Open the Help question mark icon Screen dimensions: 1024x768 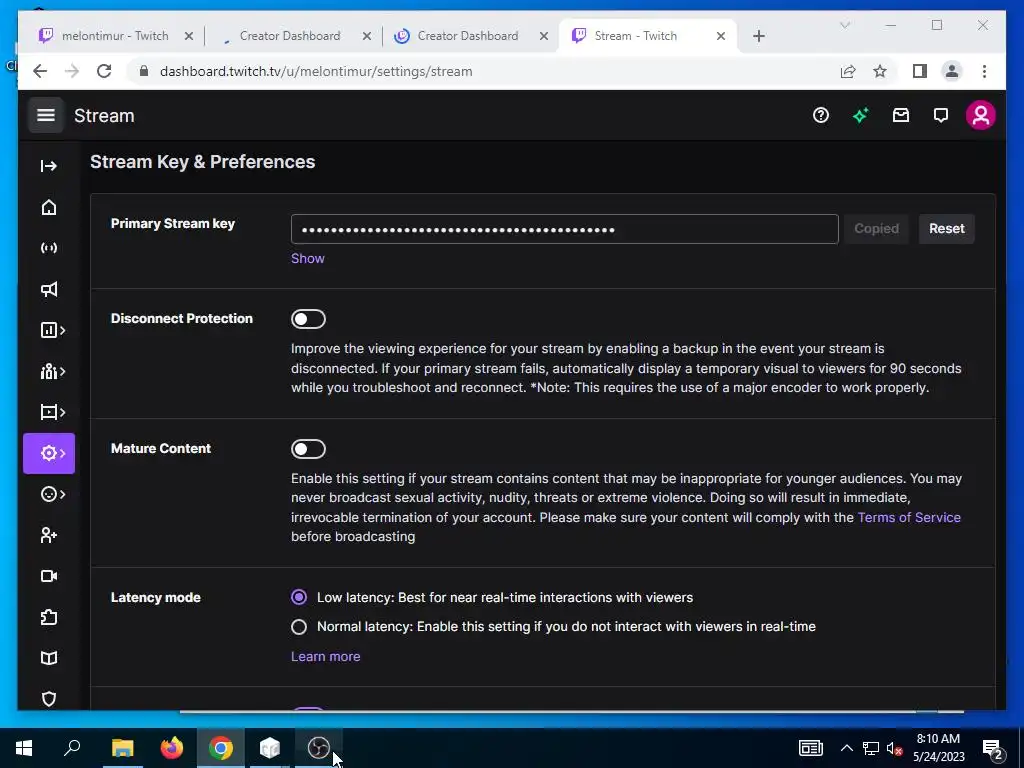click(x=821, y=116)
